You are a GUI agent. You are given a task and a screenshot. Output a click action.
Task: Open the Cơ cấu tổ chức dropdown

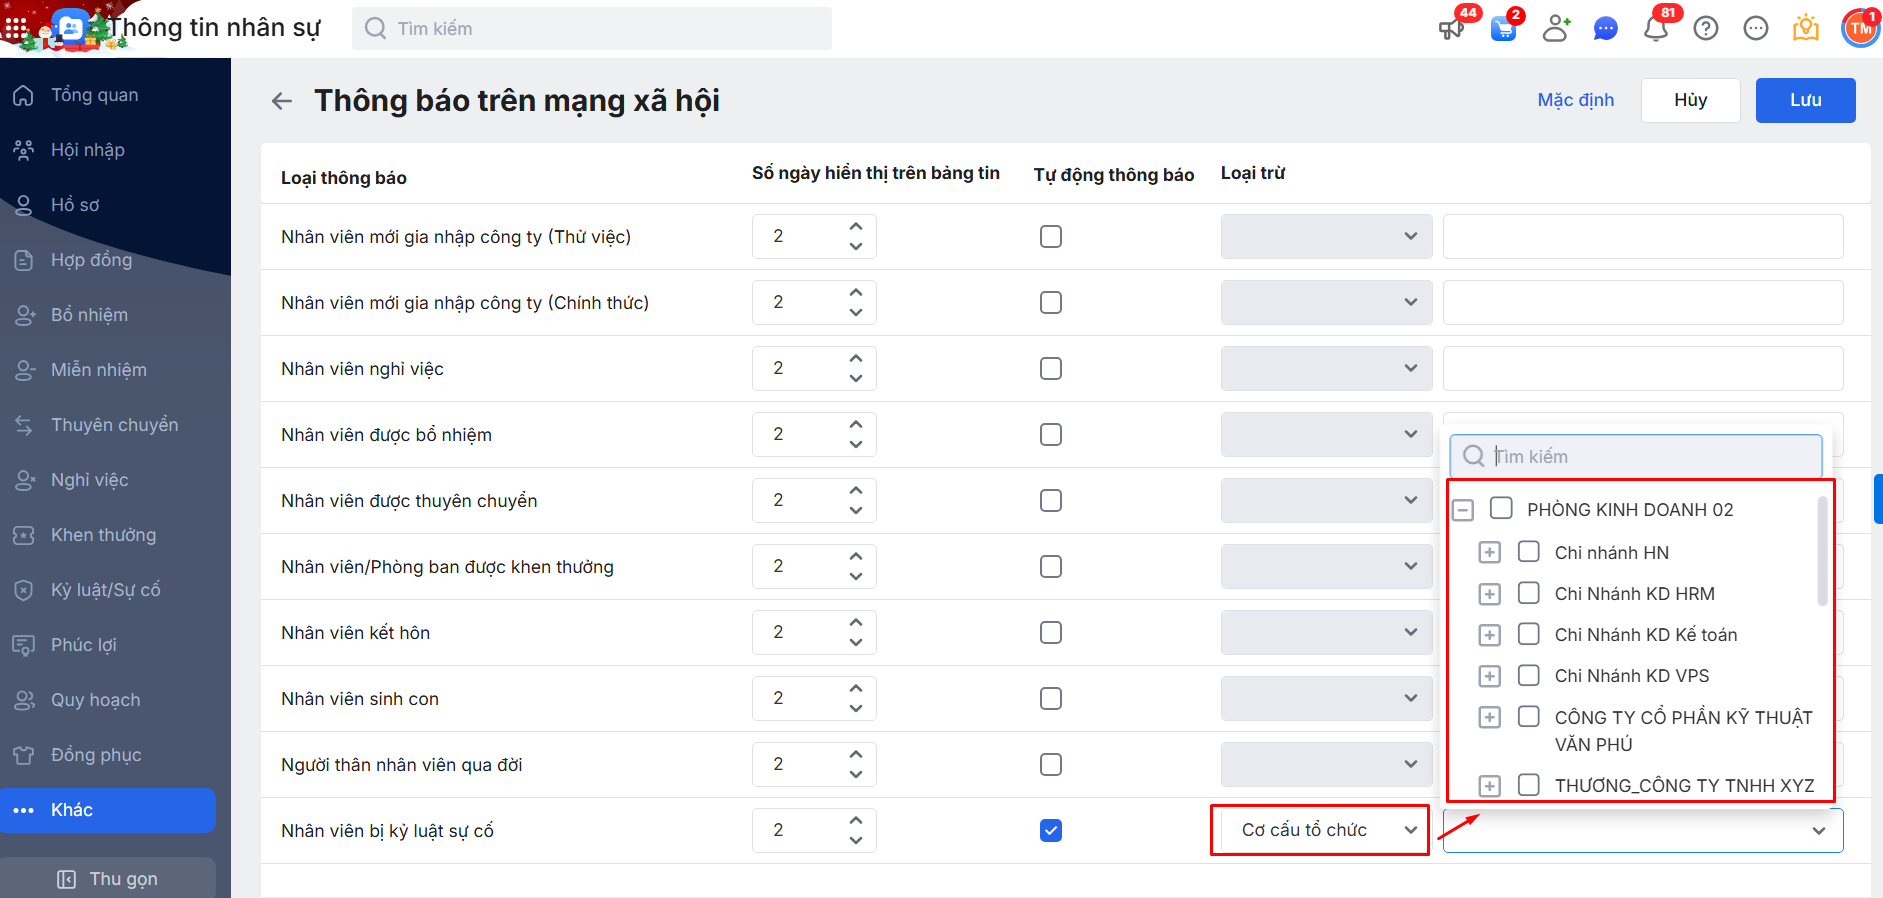[1320, 830]
